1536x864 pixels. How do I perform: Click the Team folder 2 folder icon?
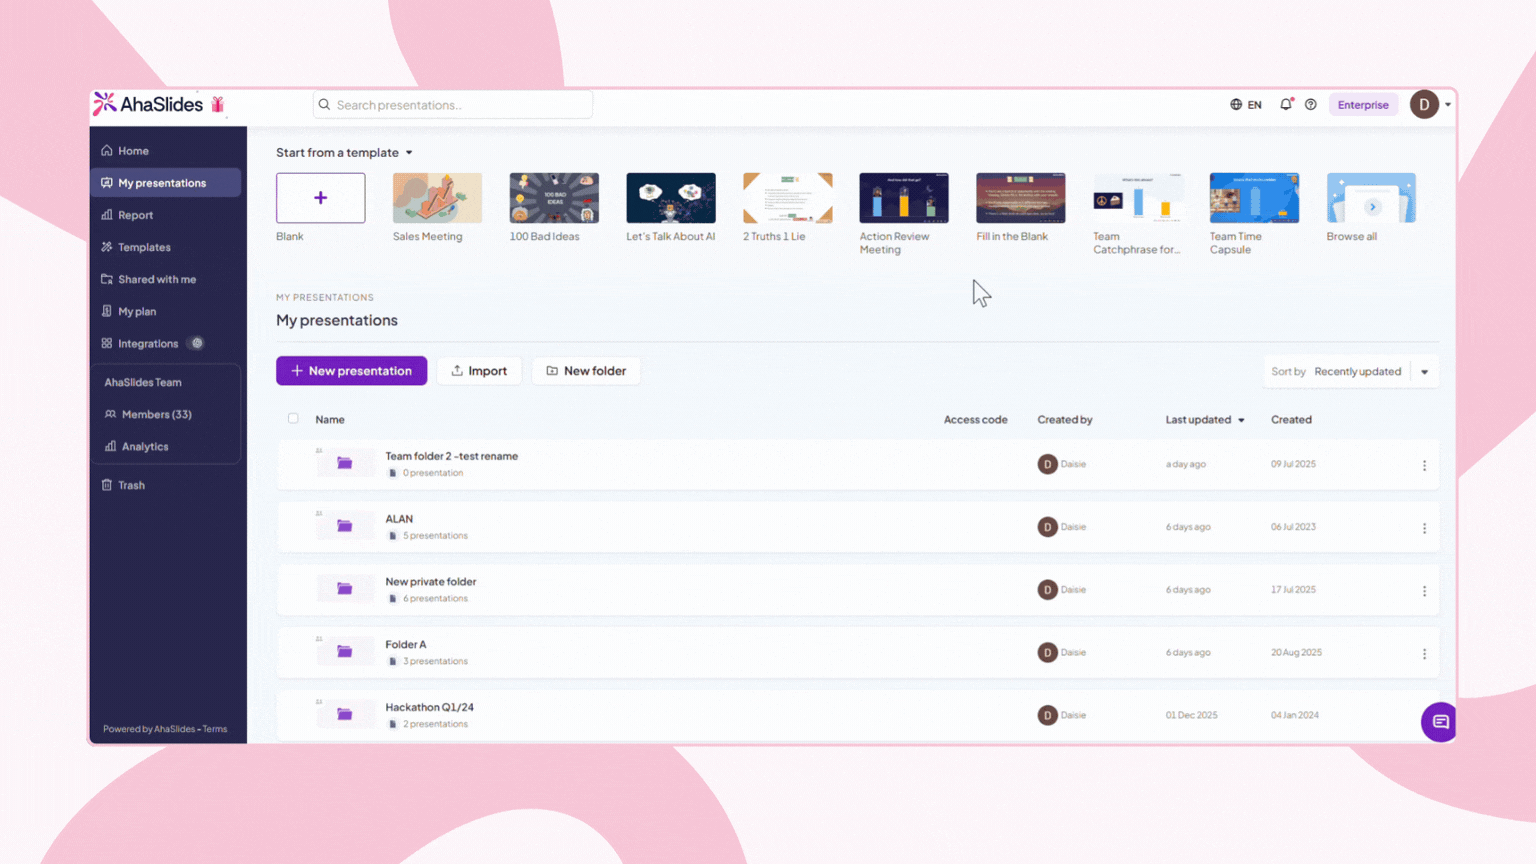345,463
